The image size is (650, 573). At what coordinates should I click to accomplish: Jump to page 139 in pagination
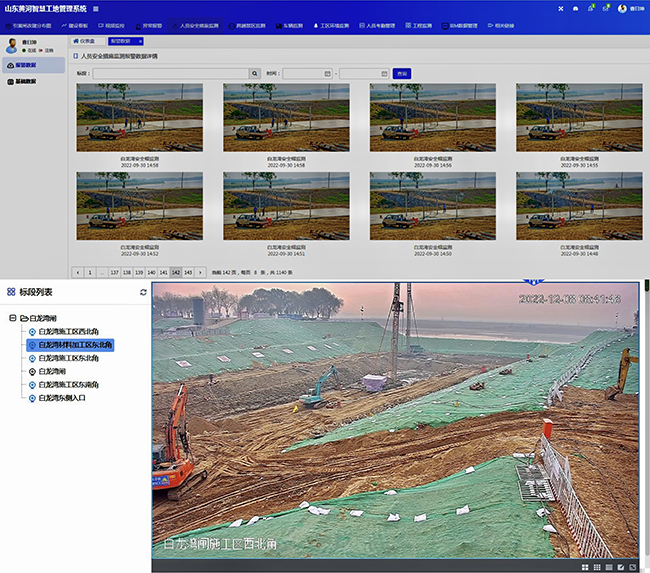[x=139, y=272]
